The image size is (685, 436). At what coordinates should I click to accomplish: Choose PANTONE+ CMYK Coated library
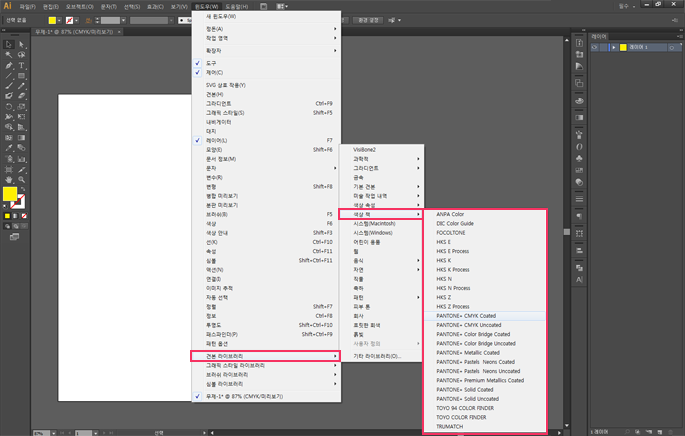(485, 316)
